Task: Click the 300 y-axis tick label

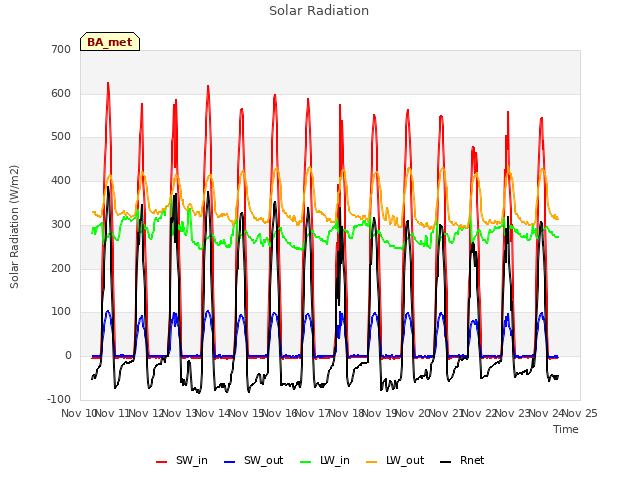Action: (x=61, y=224)
